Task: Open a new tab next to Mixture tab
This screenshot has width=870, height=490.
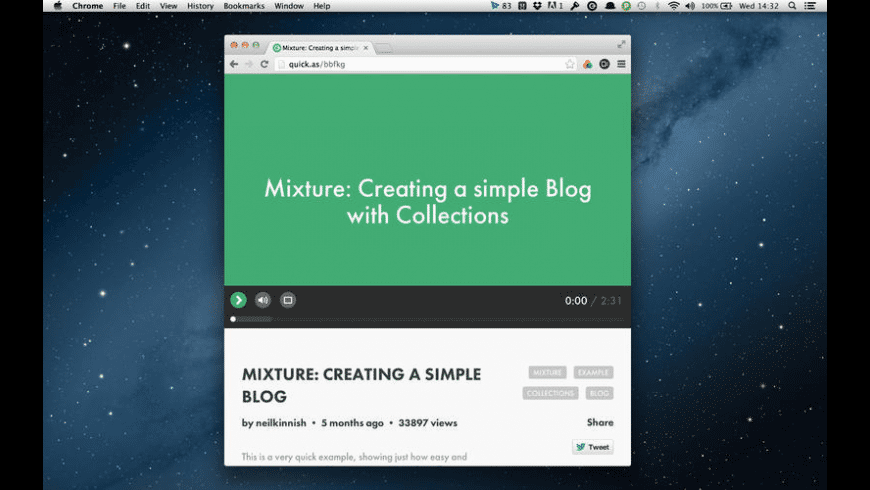Action: [x=384, y=49]
